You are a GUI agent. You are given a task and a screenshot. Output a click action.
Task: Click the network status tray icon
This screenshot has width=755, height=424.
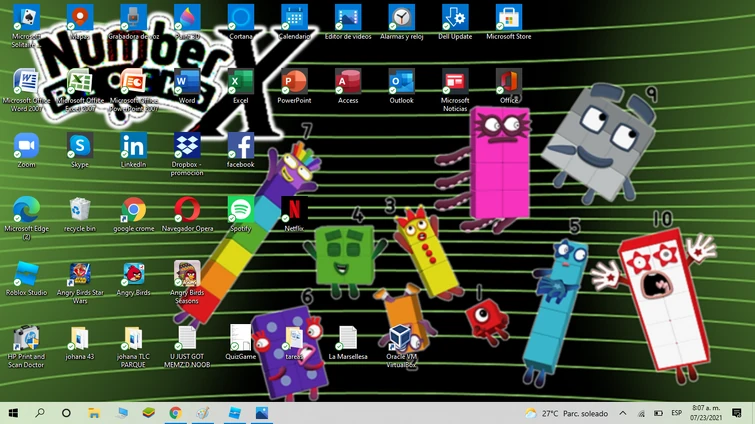tap(641, 413)
